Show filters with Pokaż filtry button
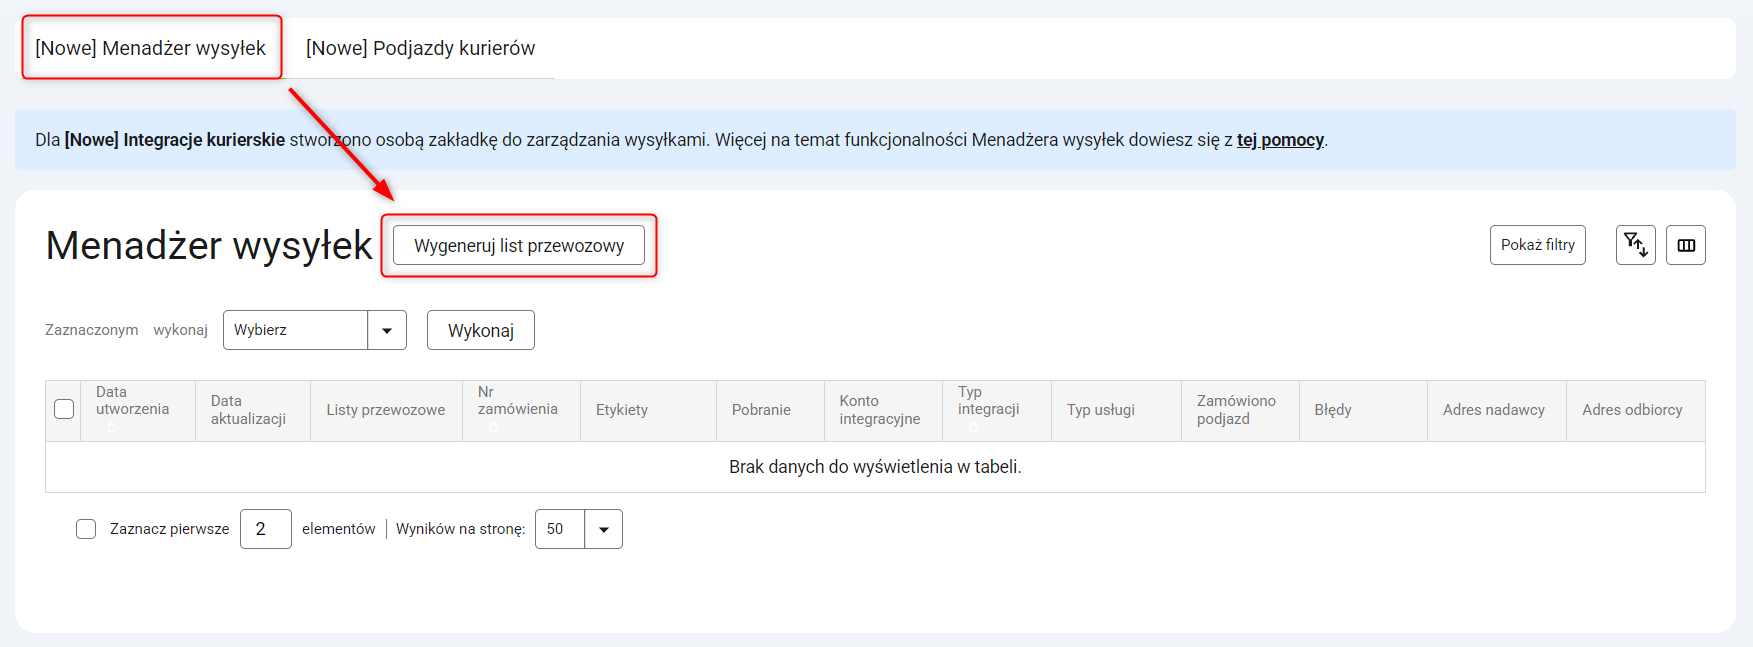The image size is (1753, 647). click(1538, 245)
